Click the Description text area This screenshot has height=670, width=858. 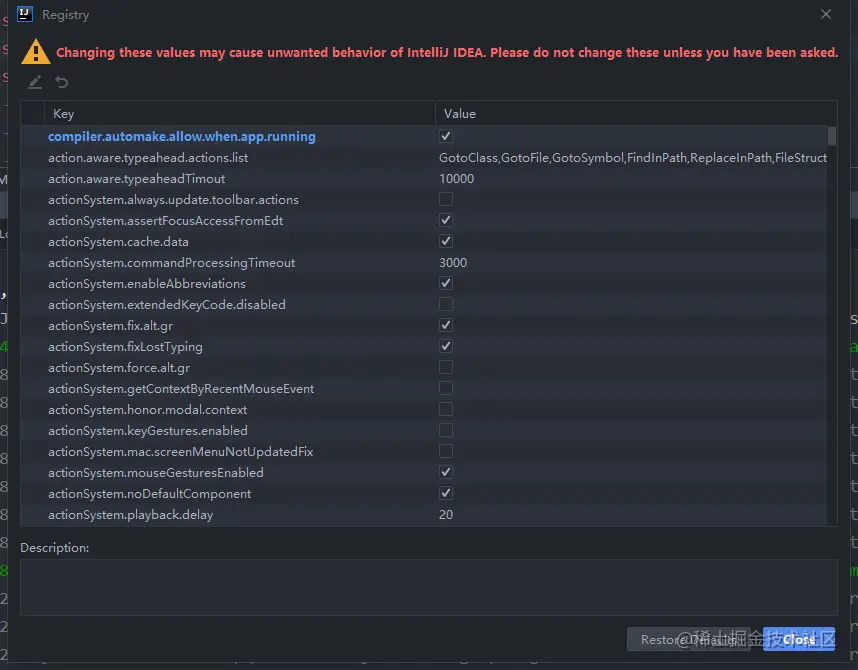pos(429,587)
